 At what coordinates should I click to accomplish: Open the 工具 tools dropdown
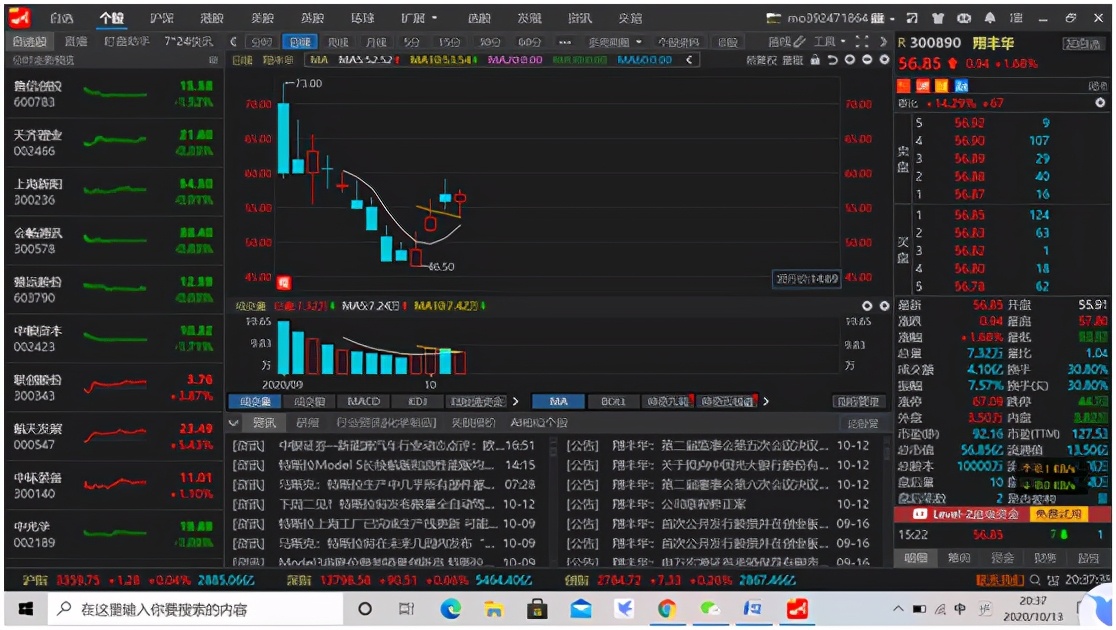tap(829, 42)
